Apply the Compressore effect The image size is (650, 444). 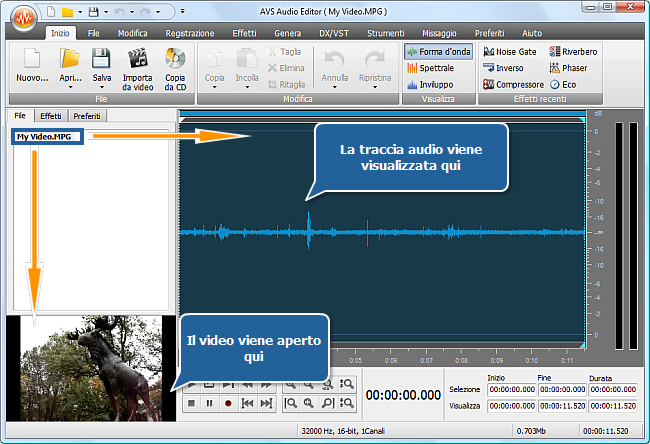(x=513, y=85)
